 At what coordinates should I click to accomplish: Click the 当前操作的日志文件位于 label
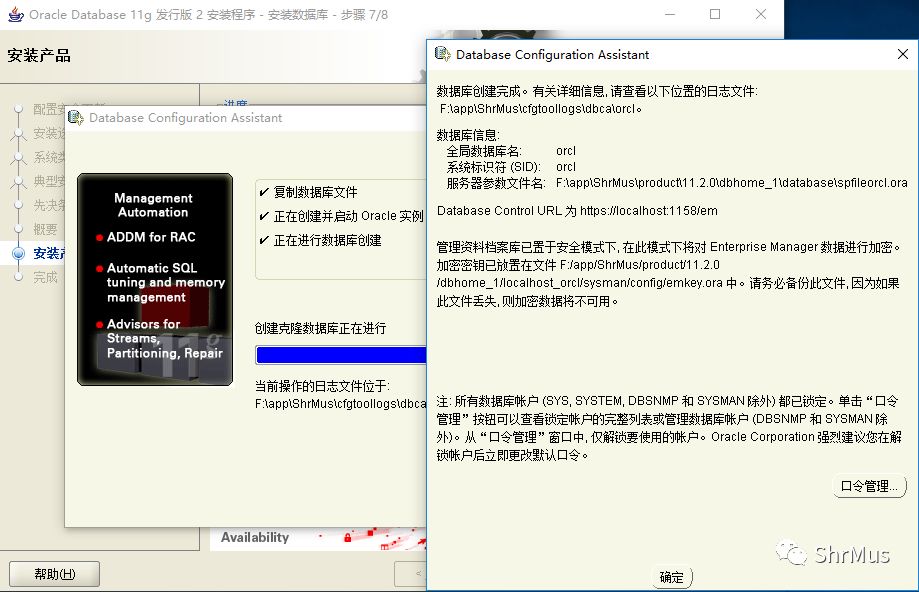tap(322, 386)
